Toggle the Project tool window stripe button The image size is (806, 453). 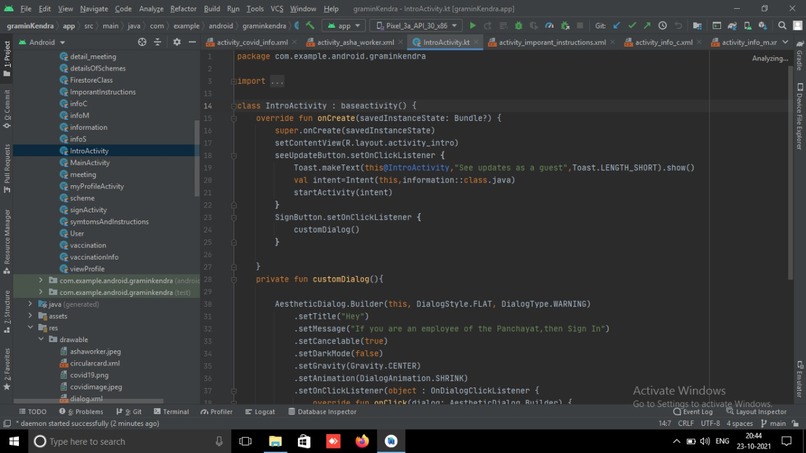(x=7, y=59)
